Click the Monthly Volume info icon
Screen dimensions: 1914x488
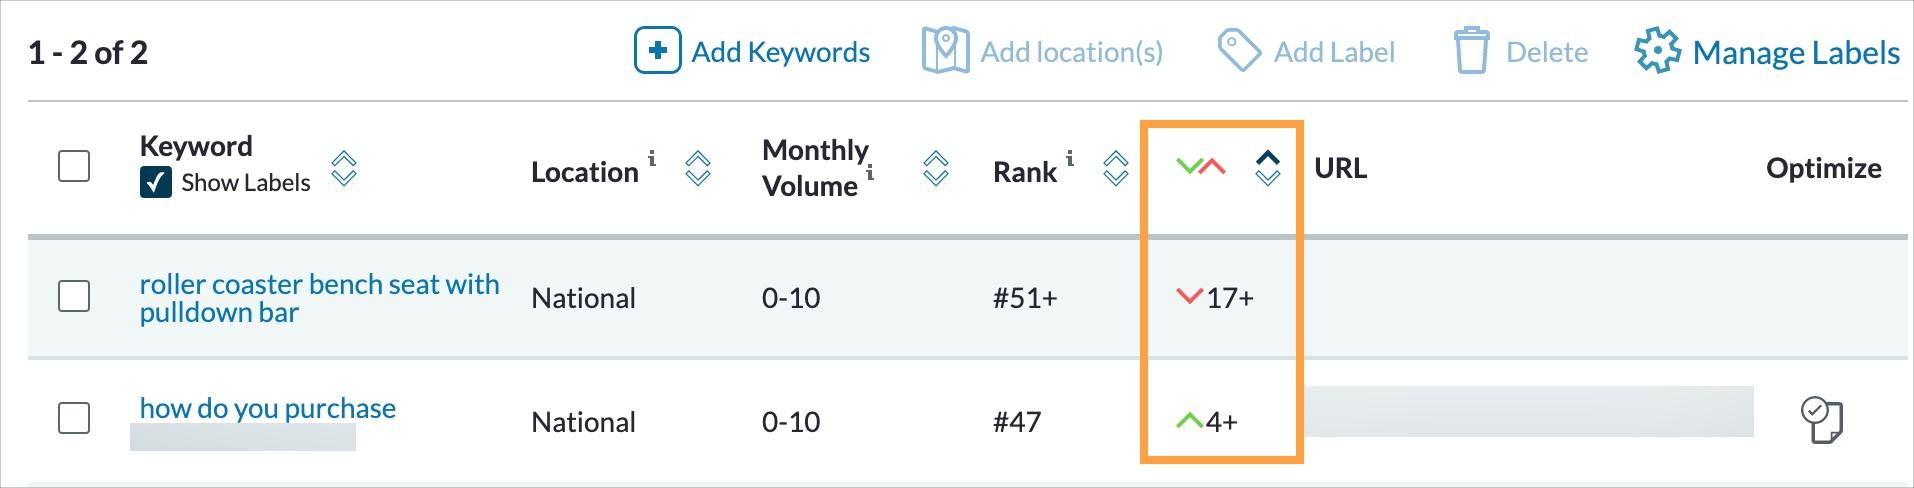coord(870,173)
